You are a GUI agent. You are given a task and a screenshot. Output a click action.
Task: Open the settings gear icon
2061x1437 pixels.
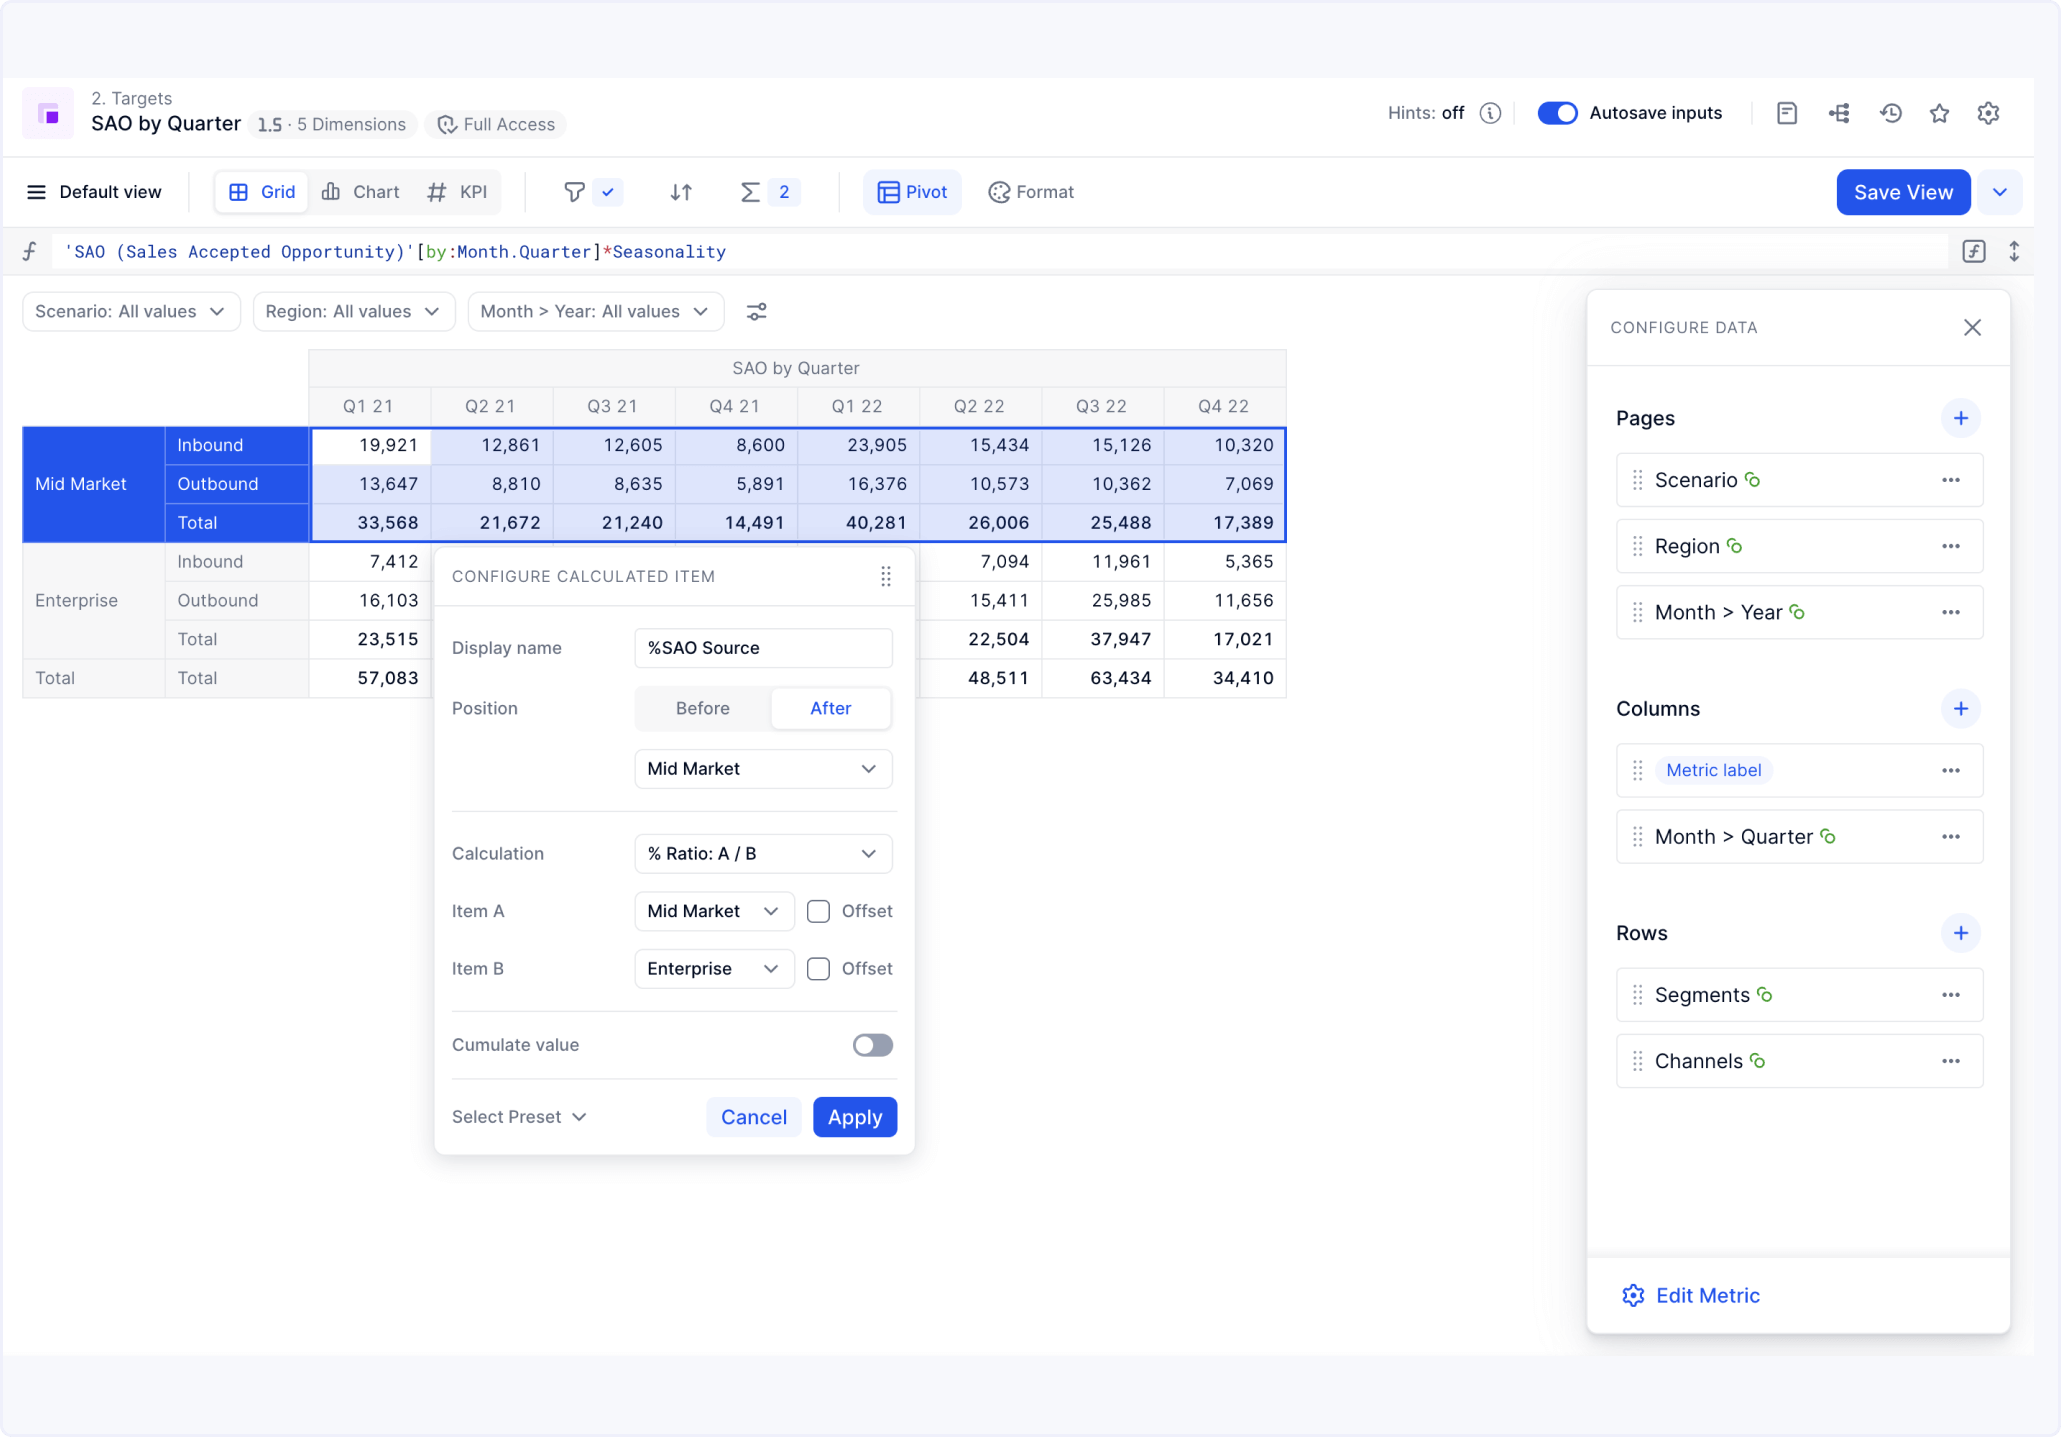point(1988,113)
